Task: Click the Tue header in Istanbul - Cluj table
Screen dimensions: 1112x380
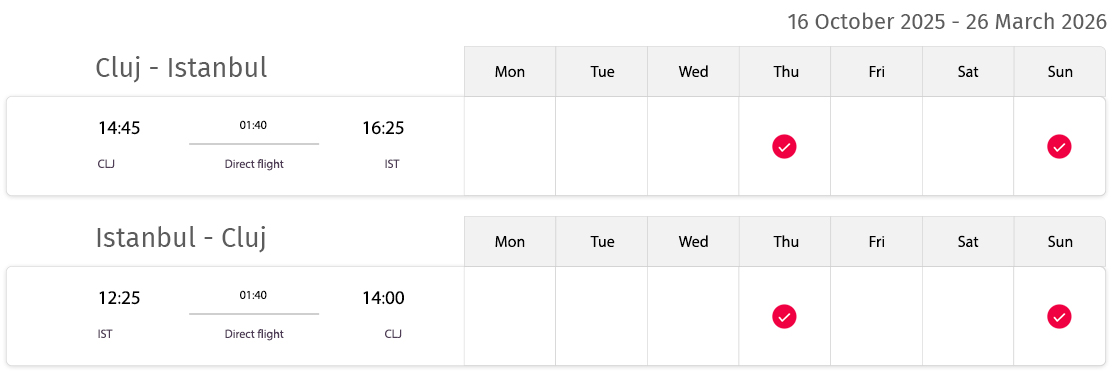Action: (601, 242)
